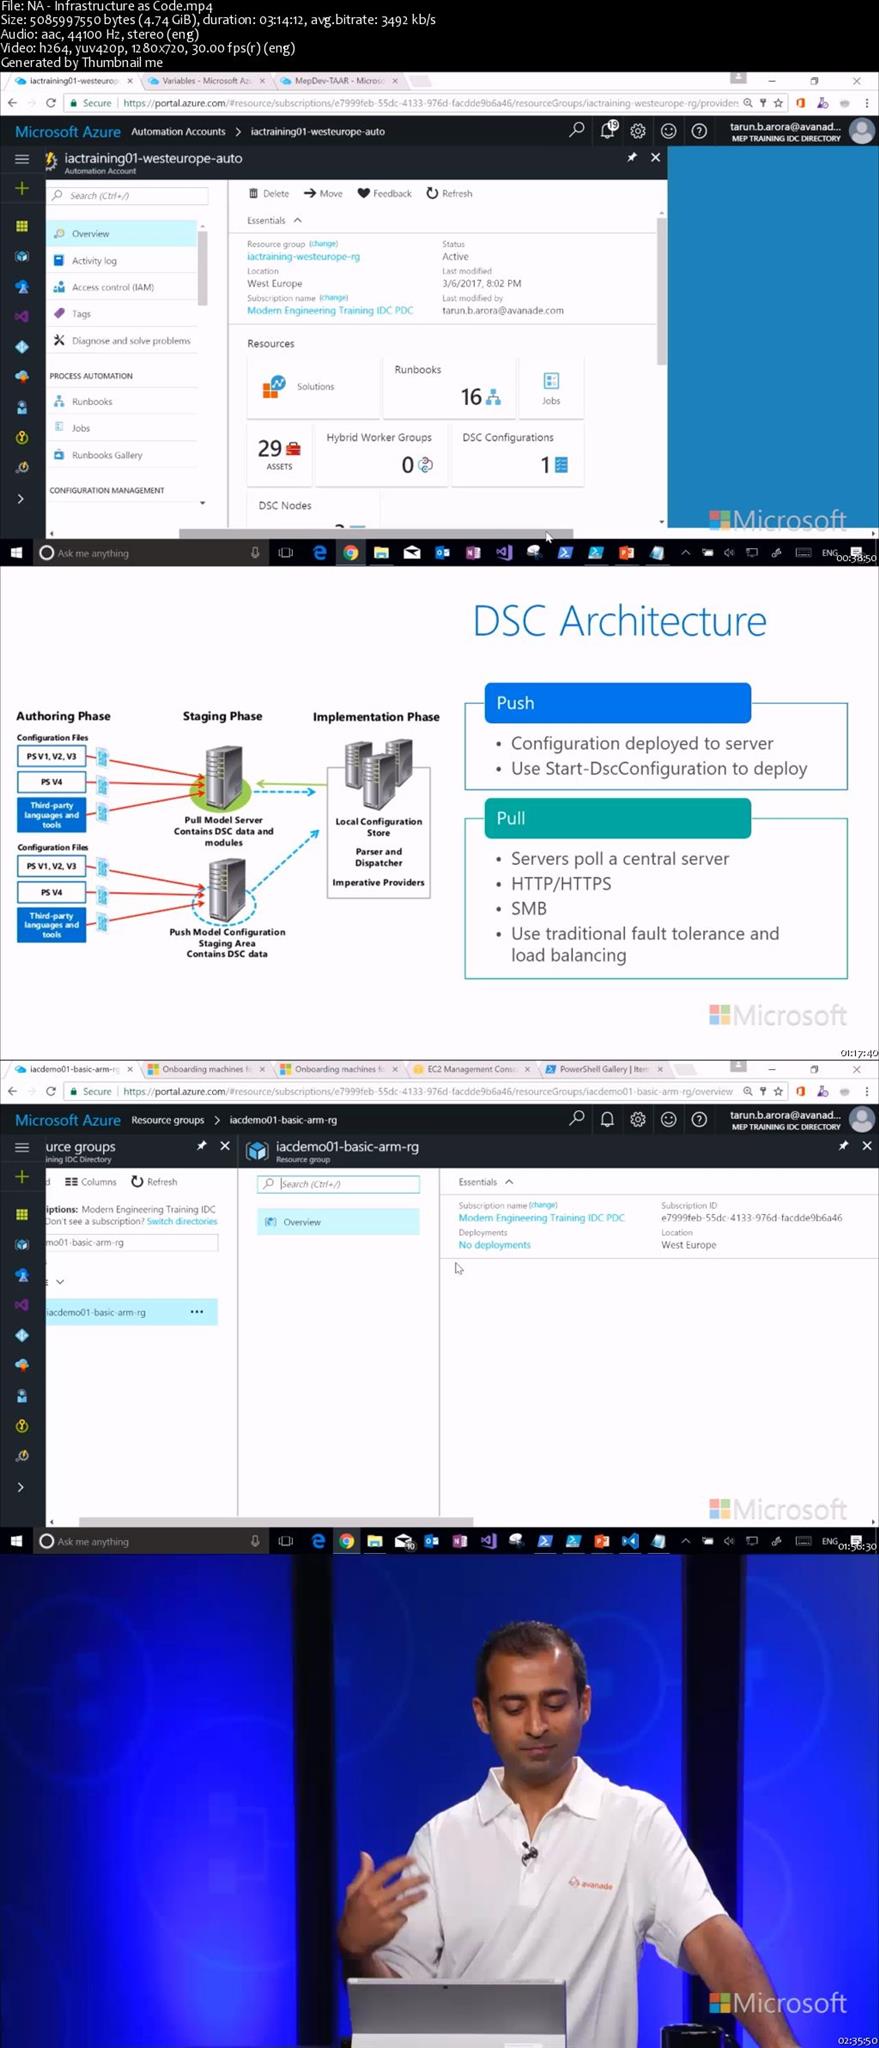Refresh the automation account overview
This screenshot has width=879, height=2048.
(x=449, y=193)
